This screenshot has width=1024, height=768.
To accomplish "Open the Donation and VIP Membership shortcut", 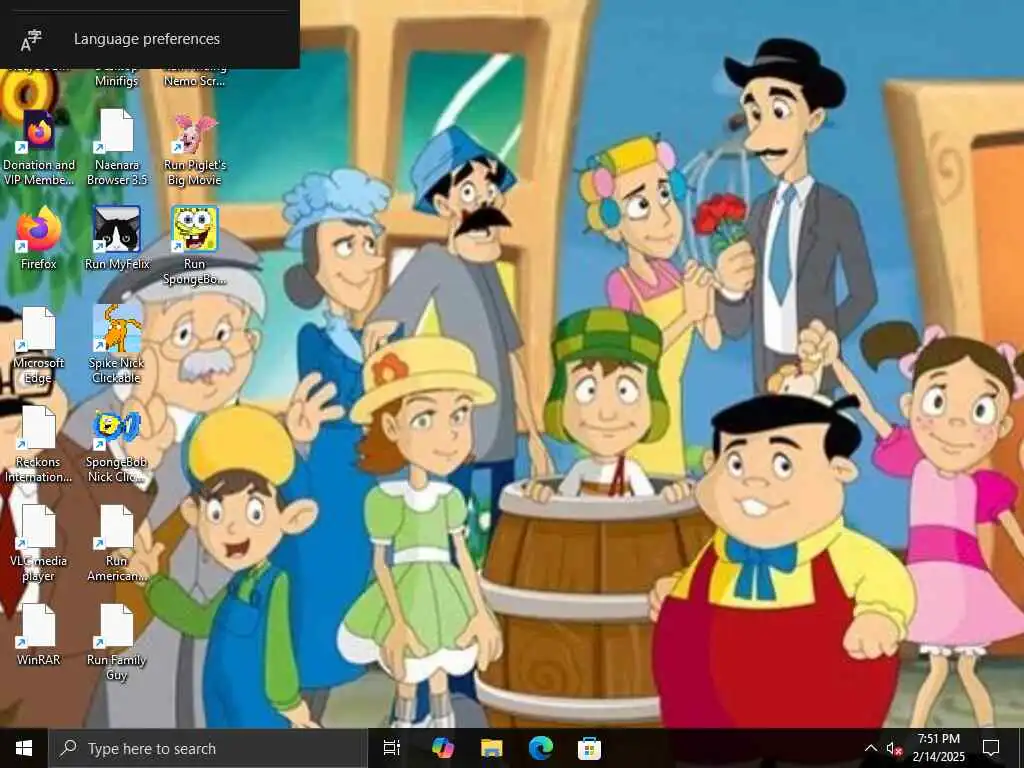I will (39, 148).
